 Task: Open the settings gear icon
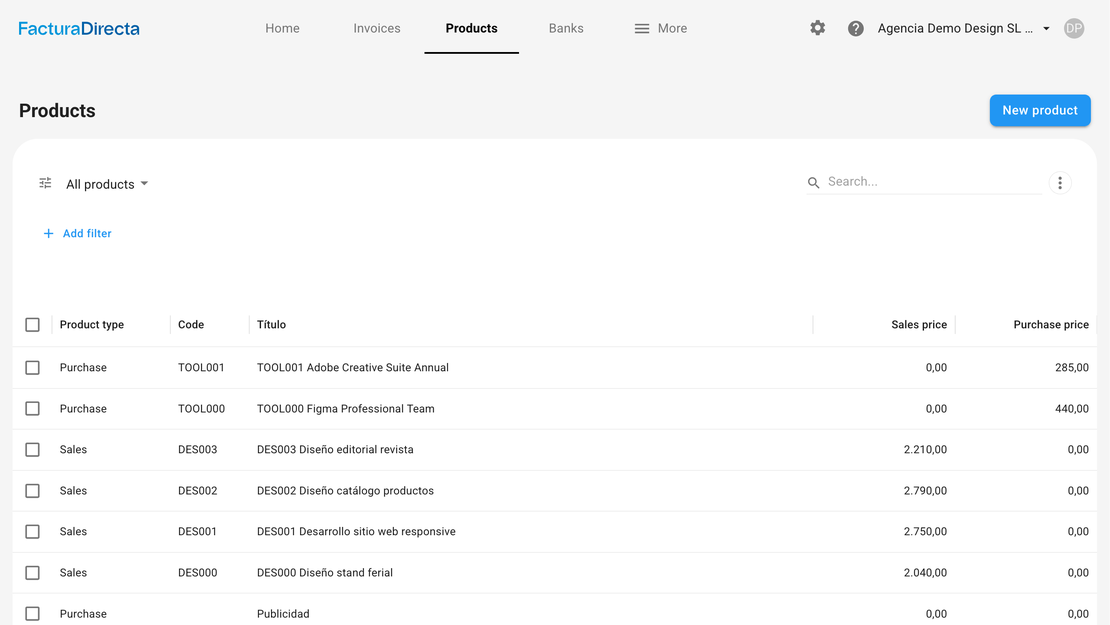point(818,28)
